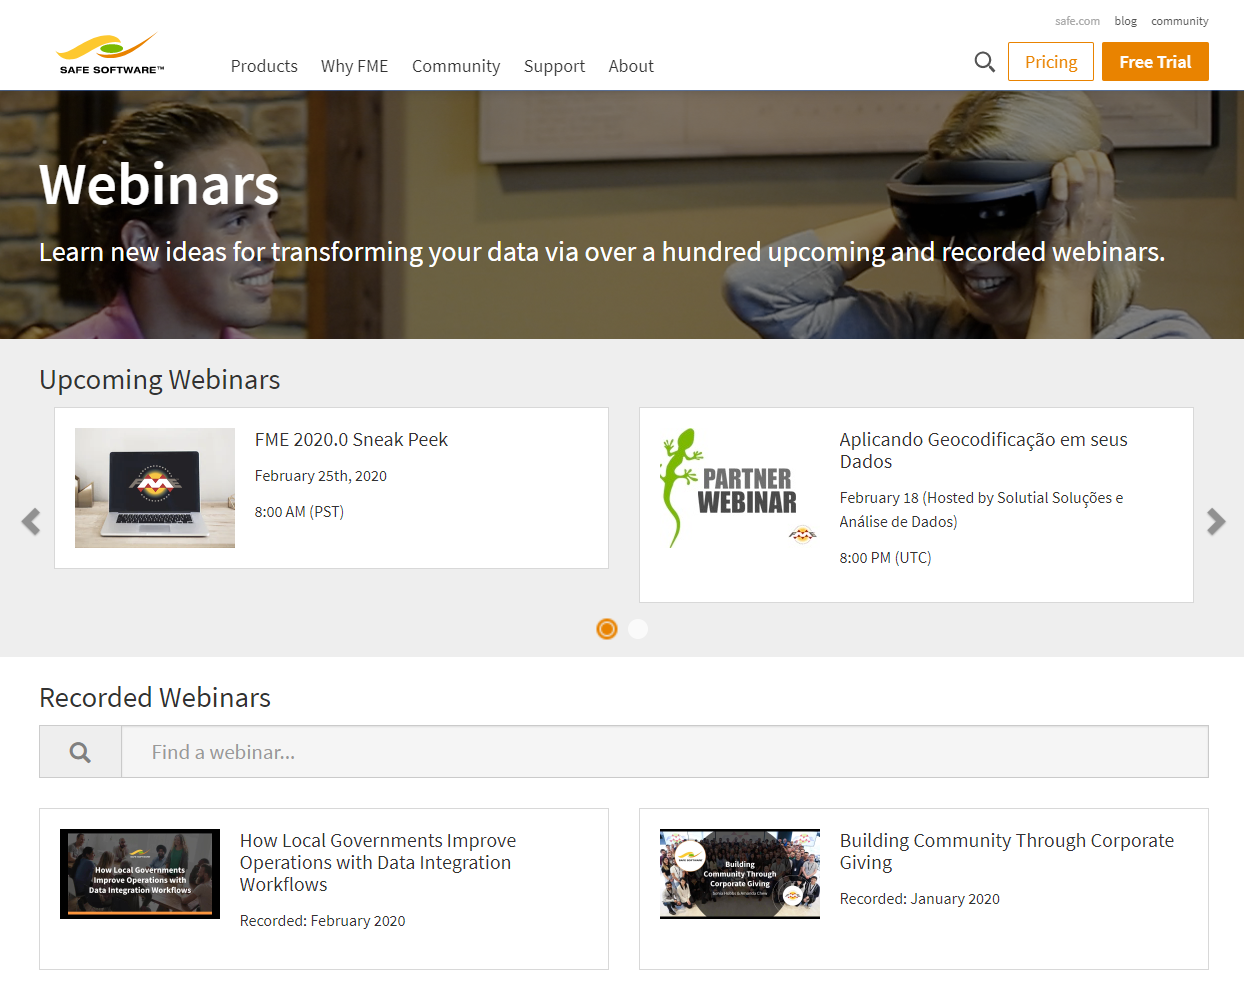This screenshot has height=997, width=1244.
Task: Open Aplicando Geocodificação em seus Dados webinar
Action: pos(983,451)
